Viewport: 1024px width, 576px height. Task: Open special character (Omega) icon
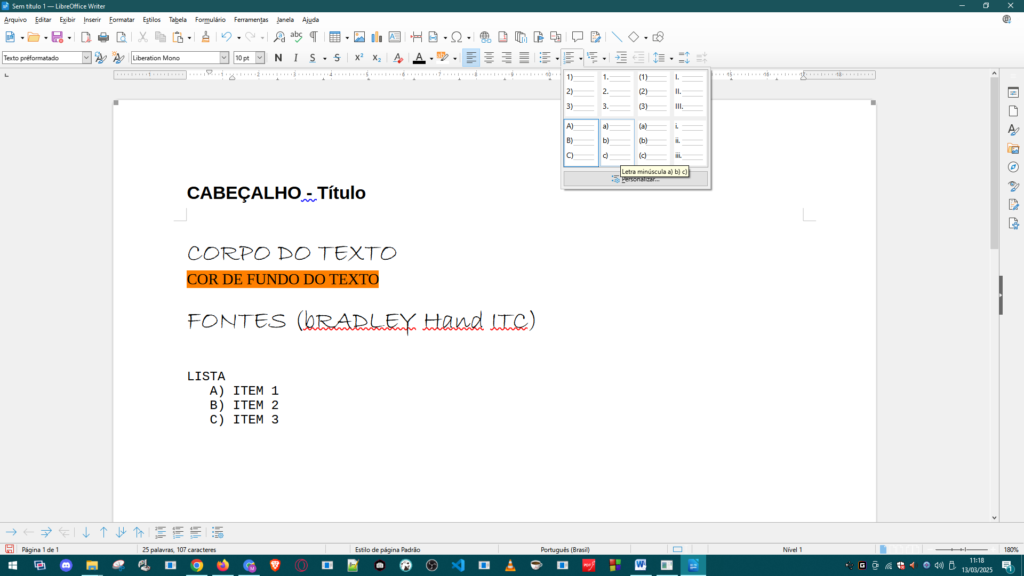456,37
